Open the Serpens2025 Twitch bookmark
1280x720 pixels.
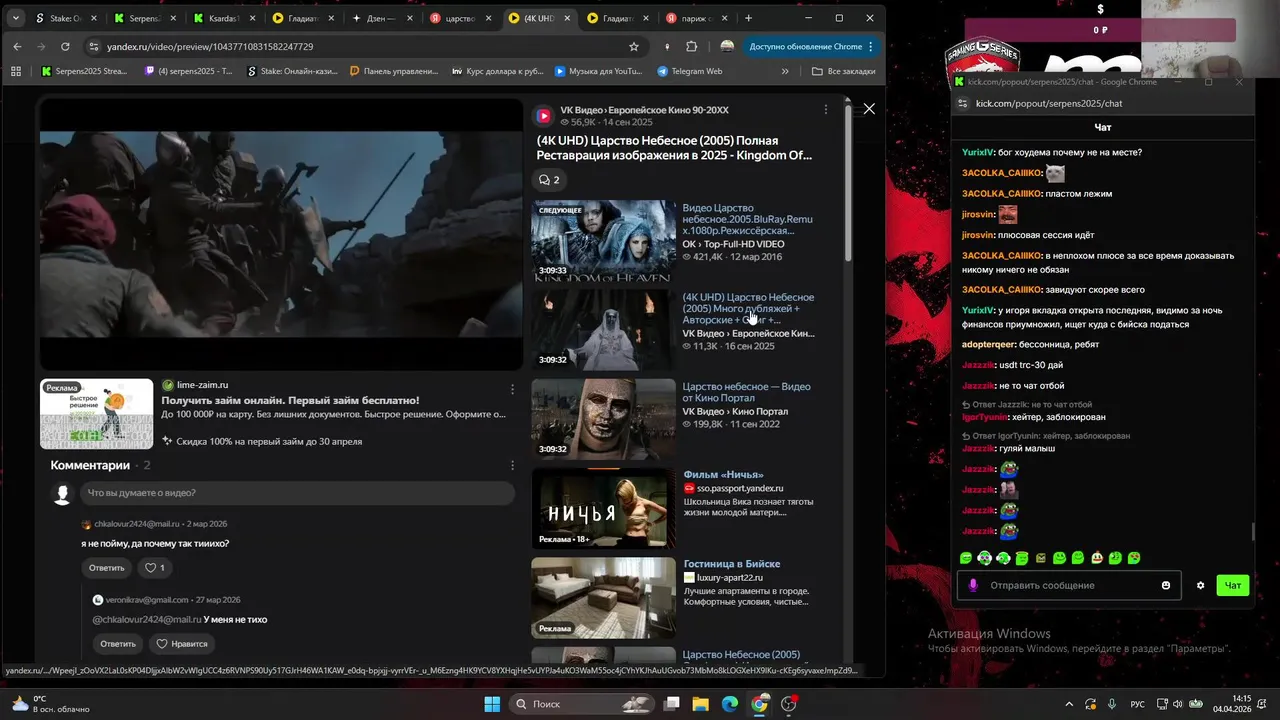point(189,71)
